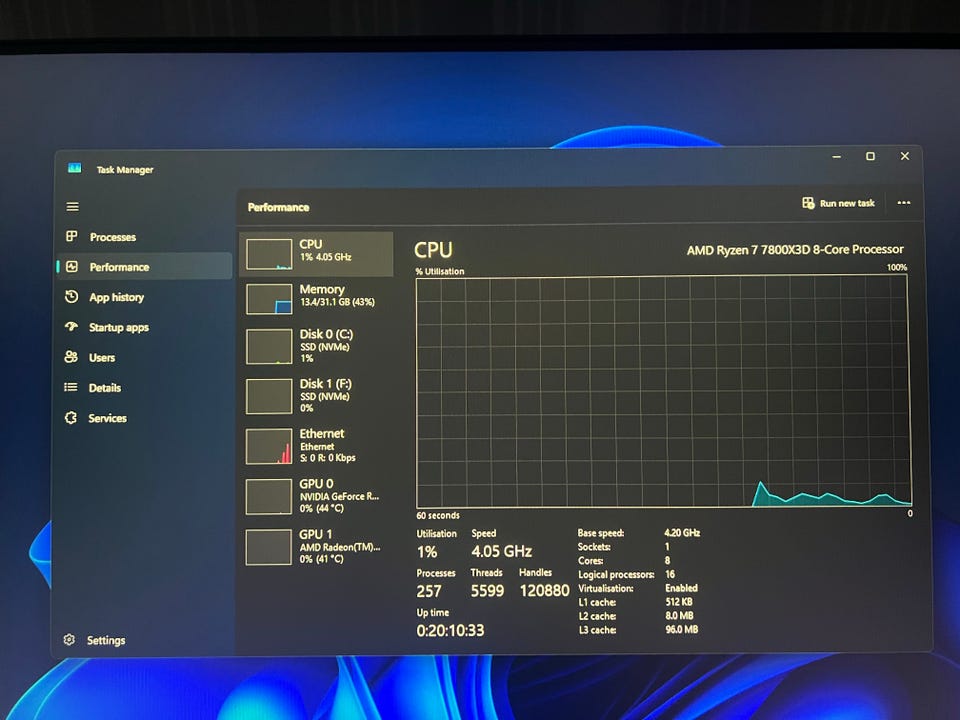Screen dimensions: 960x720
Task: Click the Virtualisation Enabled value
Action: point(681,588)
